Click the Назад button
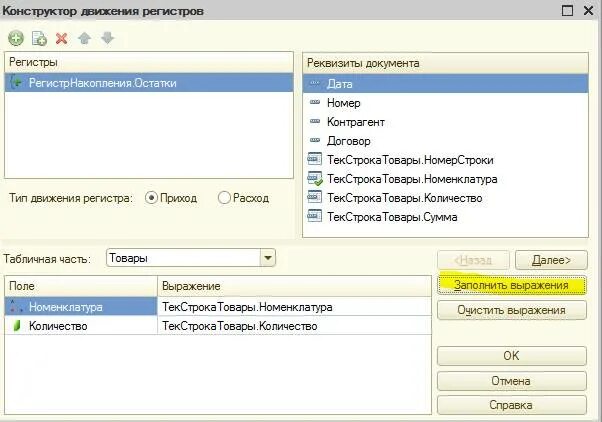The width and height of the screenshot is (602, 422). tap(473, 260)
